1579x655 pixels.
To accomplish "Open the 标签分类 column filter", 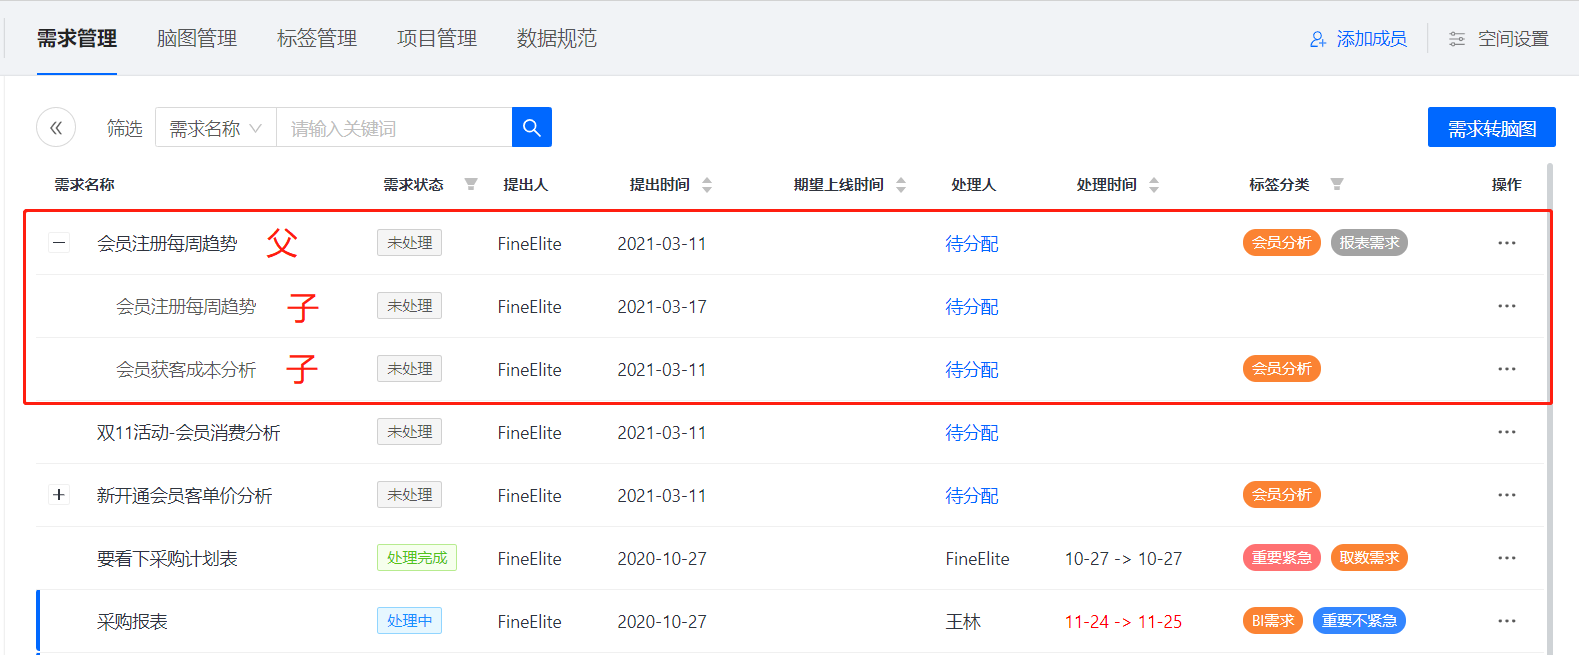I will click(1337, 184).
